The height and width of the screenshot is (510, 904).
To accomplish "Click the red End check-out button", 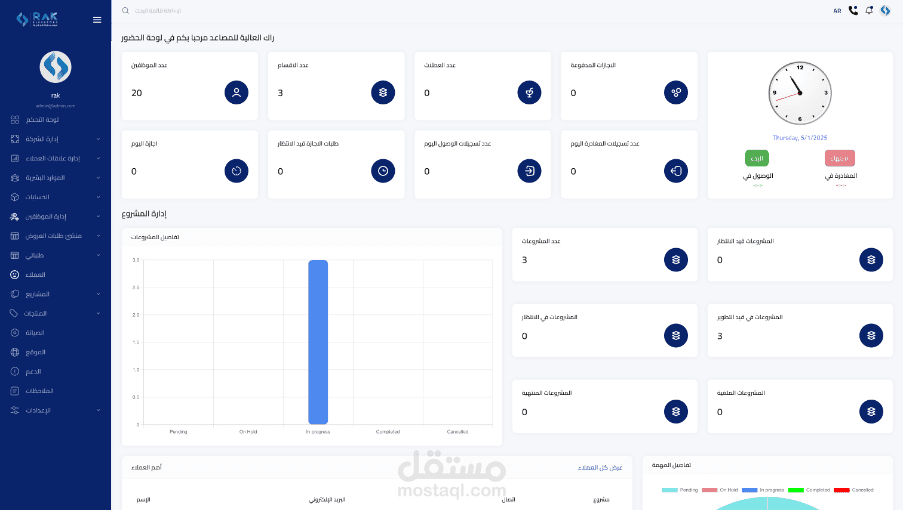I will (839, 158).
